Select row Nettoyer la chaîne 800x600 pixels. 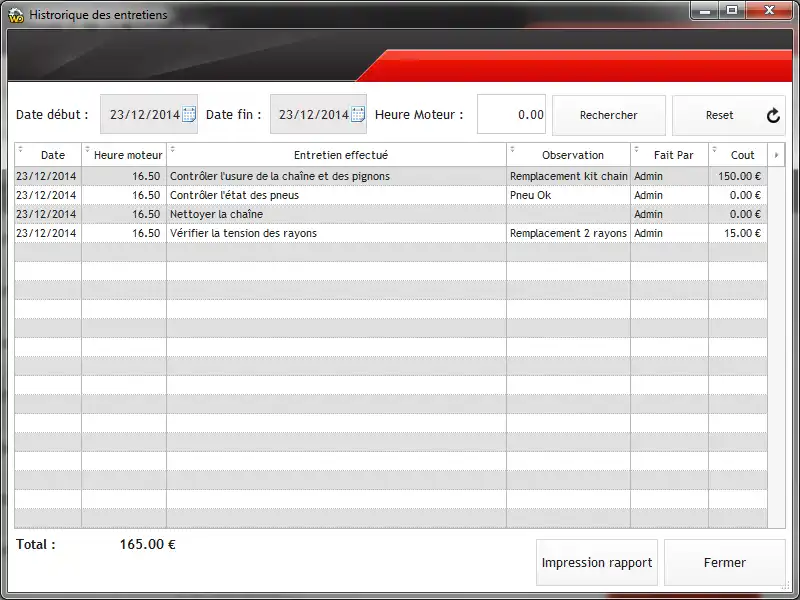[x=391, y=214]
